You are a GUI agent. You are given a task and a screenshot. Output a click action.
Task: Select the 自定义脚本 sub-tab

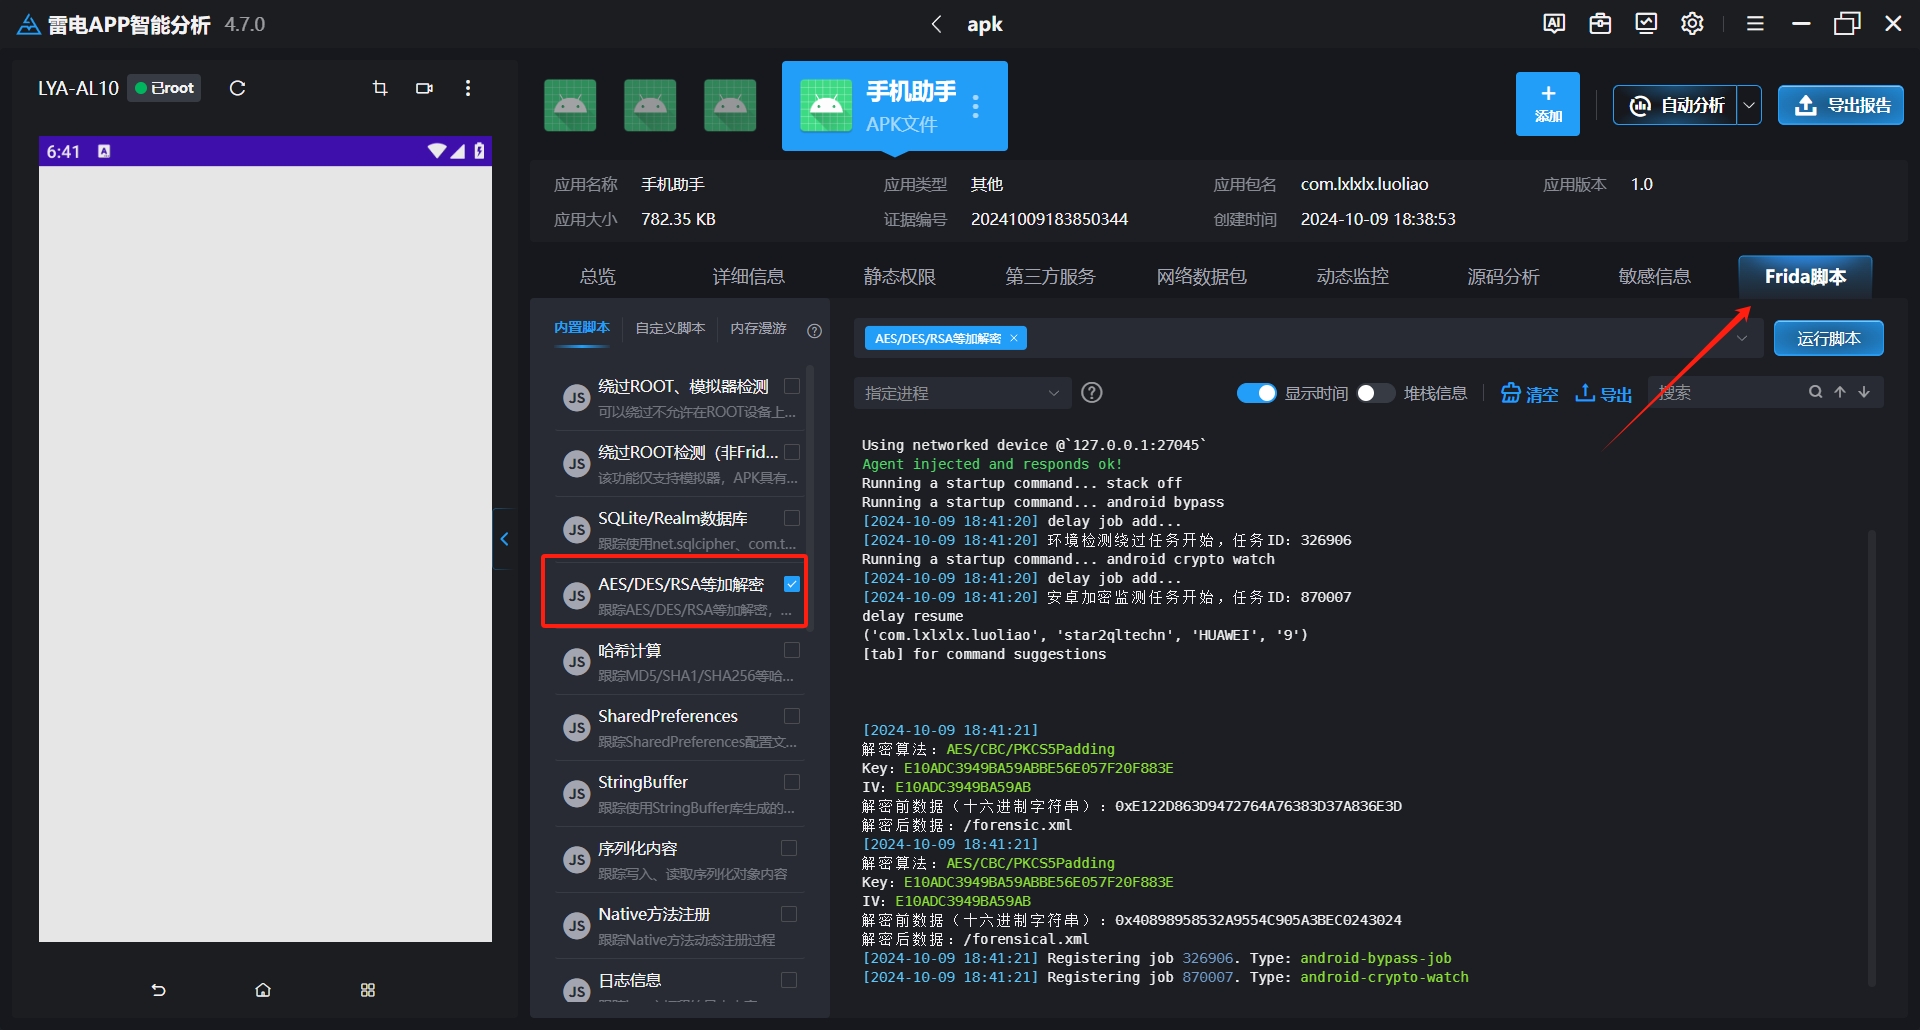point(670,328)
